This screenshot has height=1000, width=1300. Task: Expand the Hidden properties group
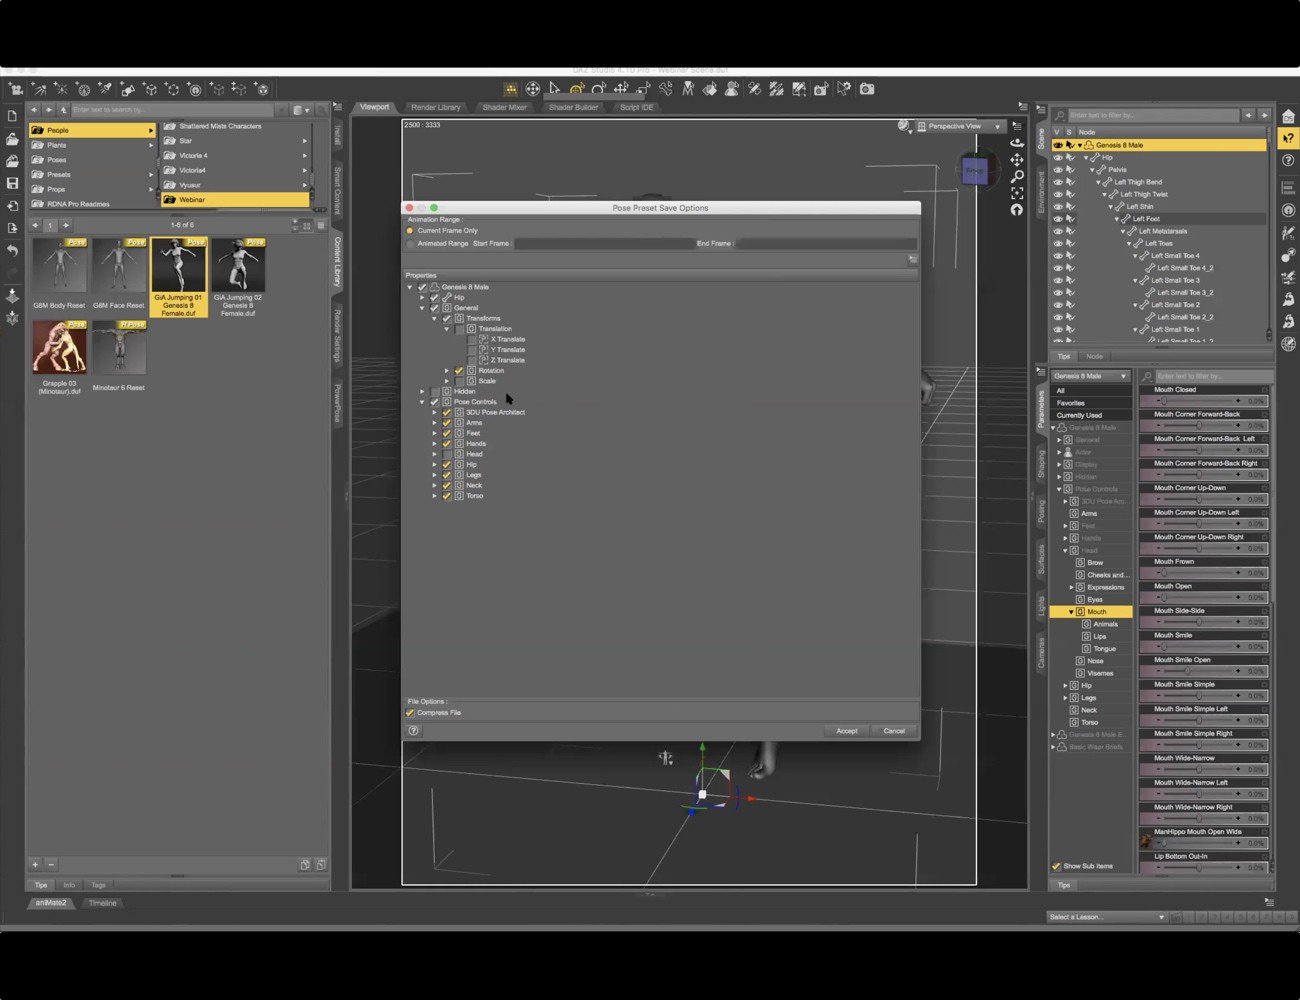tap(423, 392)
